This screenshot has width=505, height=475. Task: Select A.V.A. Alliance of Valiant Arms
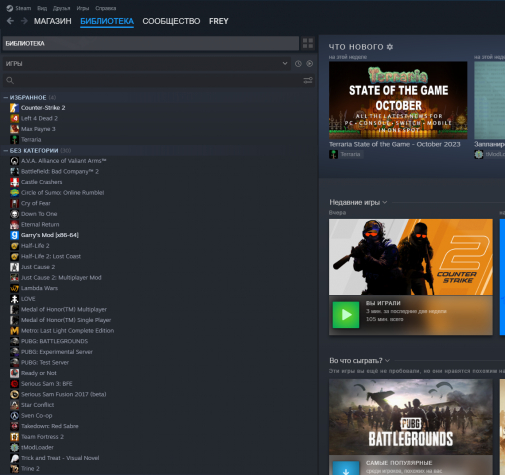pos(63,161)
